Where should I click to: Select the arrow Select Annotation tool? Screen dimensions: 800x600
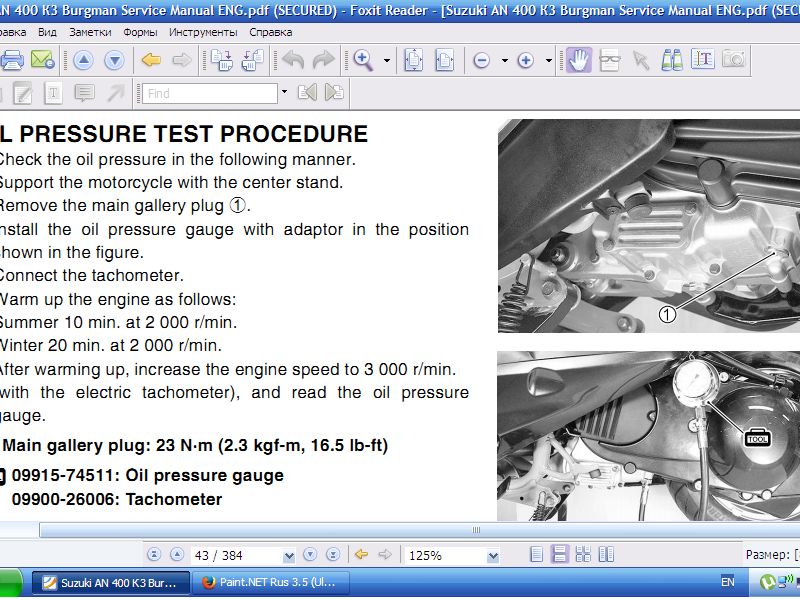[x=641, y=60]
